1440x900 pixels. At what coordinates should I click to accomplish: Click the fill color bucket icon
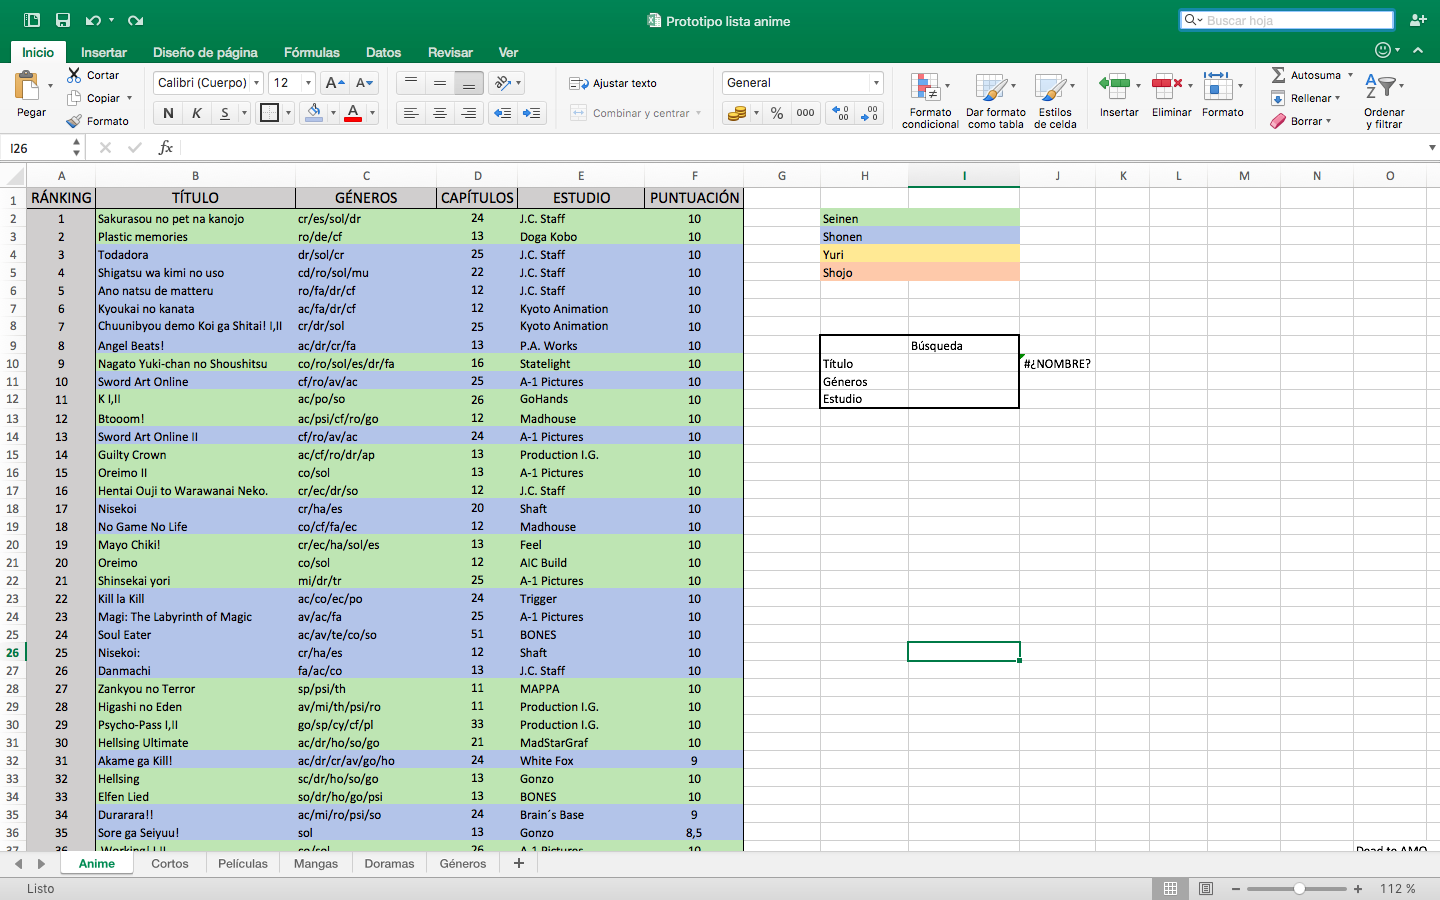click(314, 113)
